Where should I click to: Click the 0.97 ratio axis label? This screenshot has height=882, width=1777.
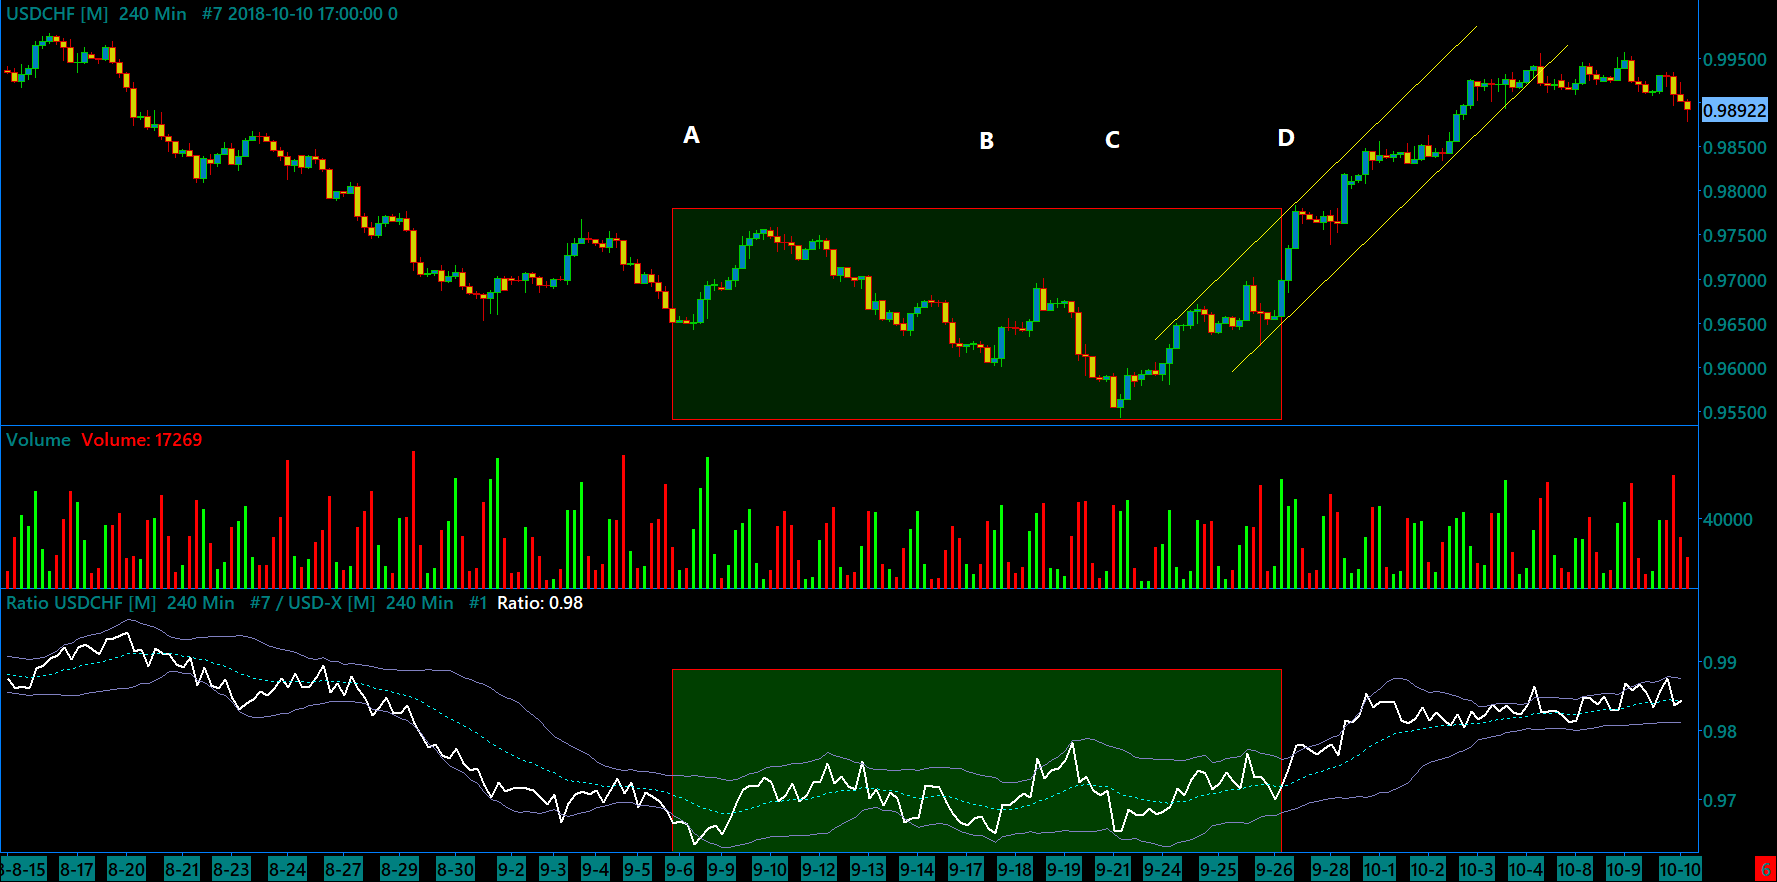1720,801
